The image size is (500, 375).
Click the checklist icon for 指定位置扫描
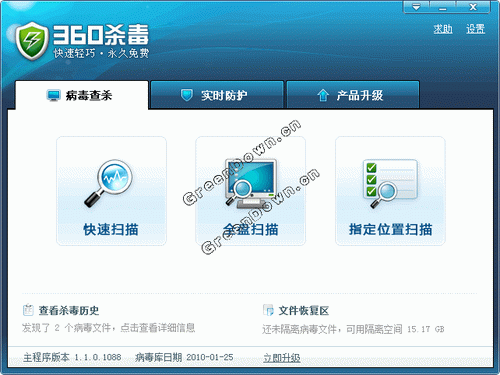pos(390,184)
